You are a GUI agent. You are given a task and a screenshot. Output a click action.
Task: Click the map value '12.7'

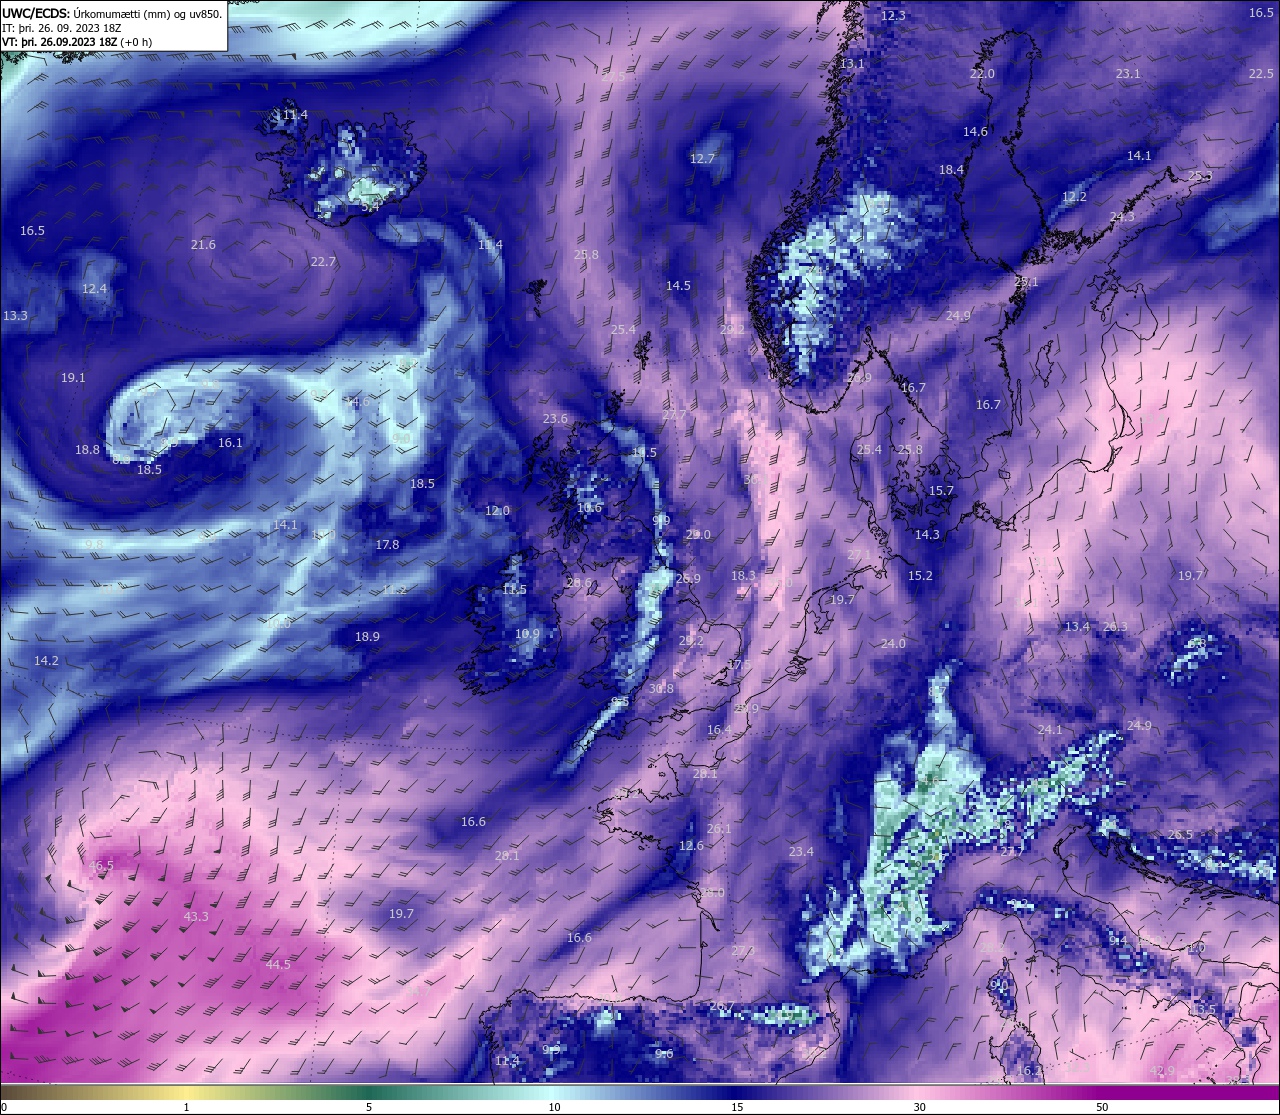point(702,158)
